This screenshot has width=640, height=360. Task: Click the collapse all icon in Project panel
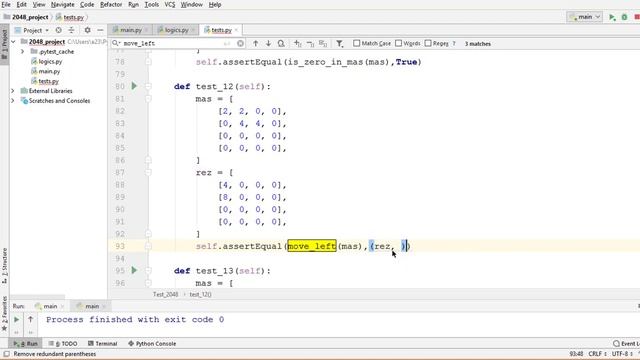71,30
